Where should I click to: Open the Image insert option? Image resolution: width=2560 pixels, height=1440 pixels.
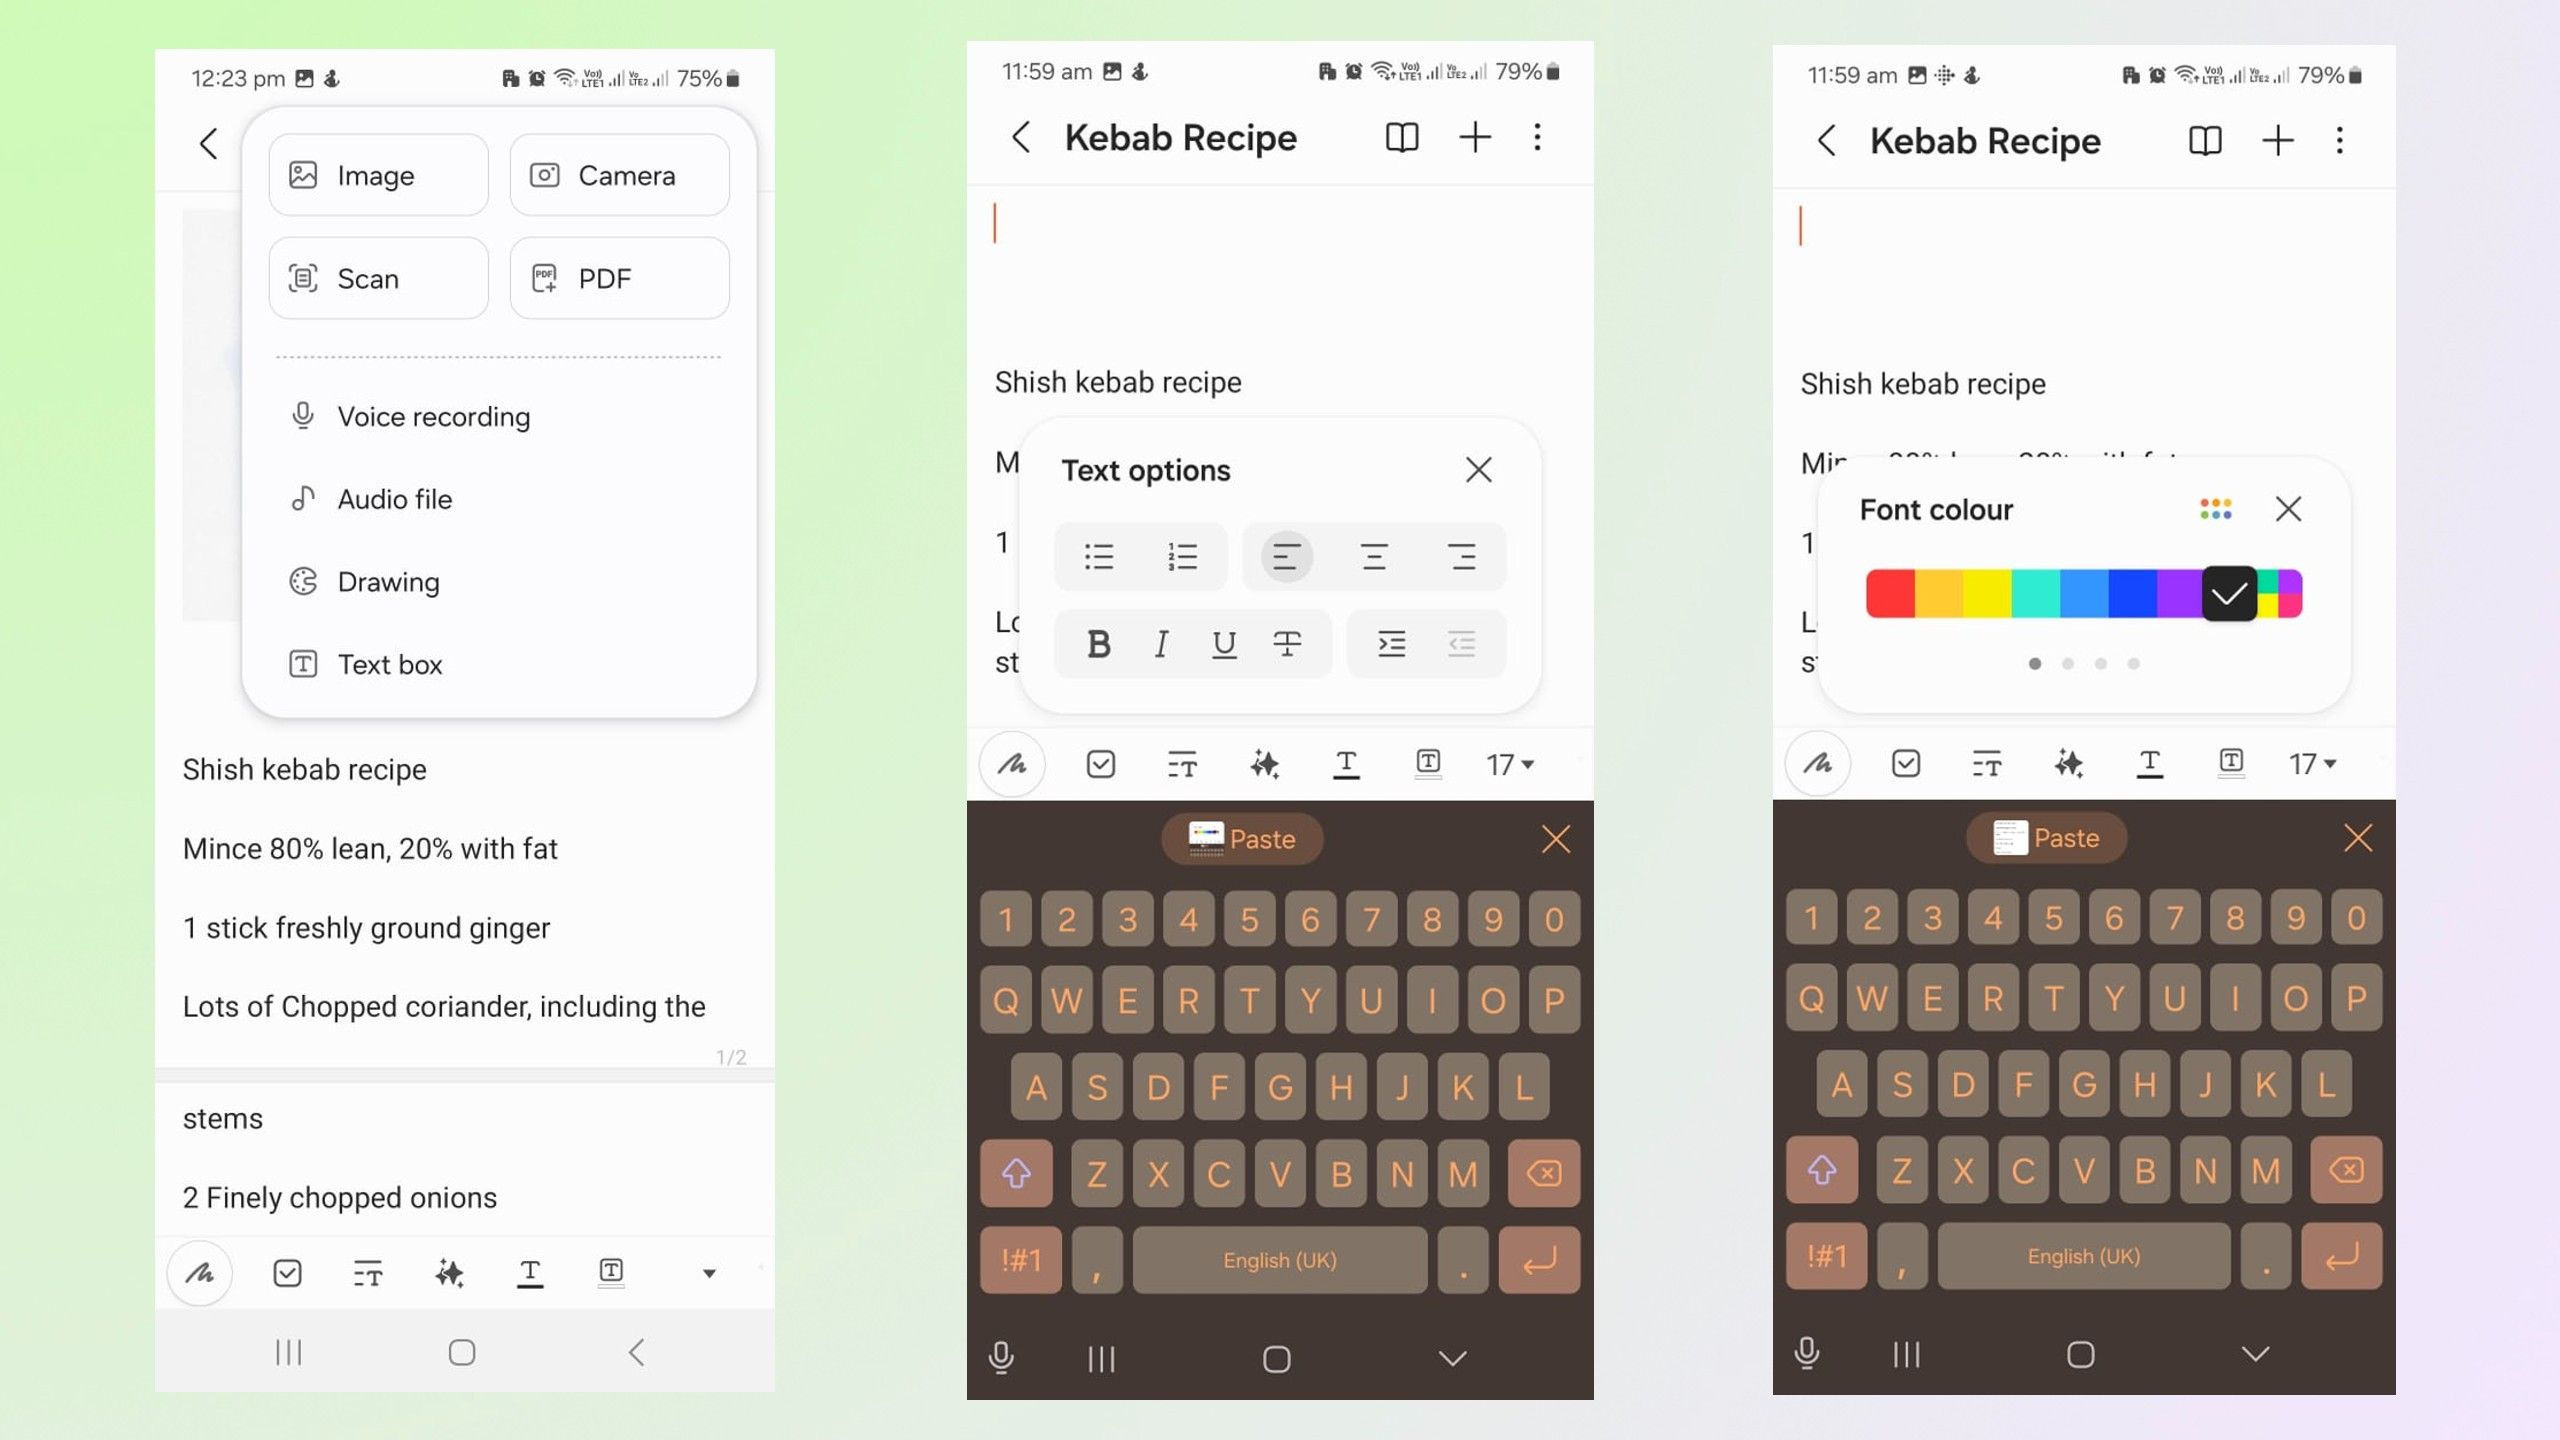376,174
